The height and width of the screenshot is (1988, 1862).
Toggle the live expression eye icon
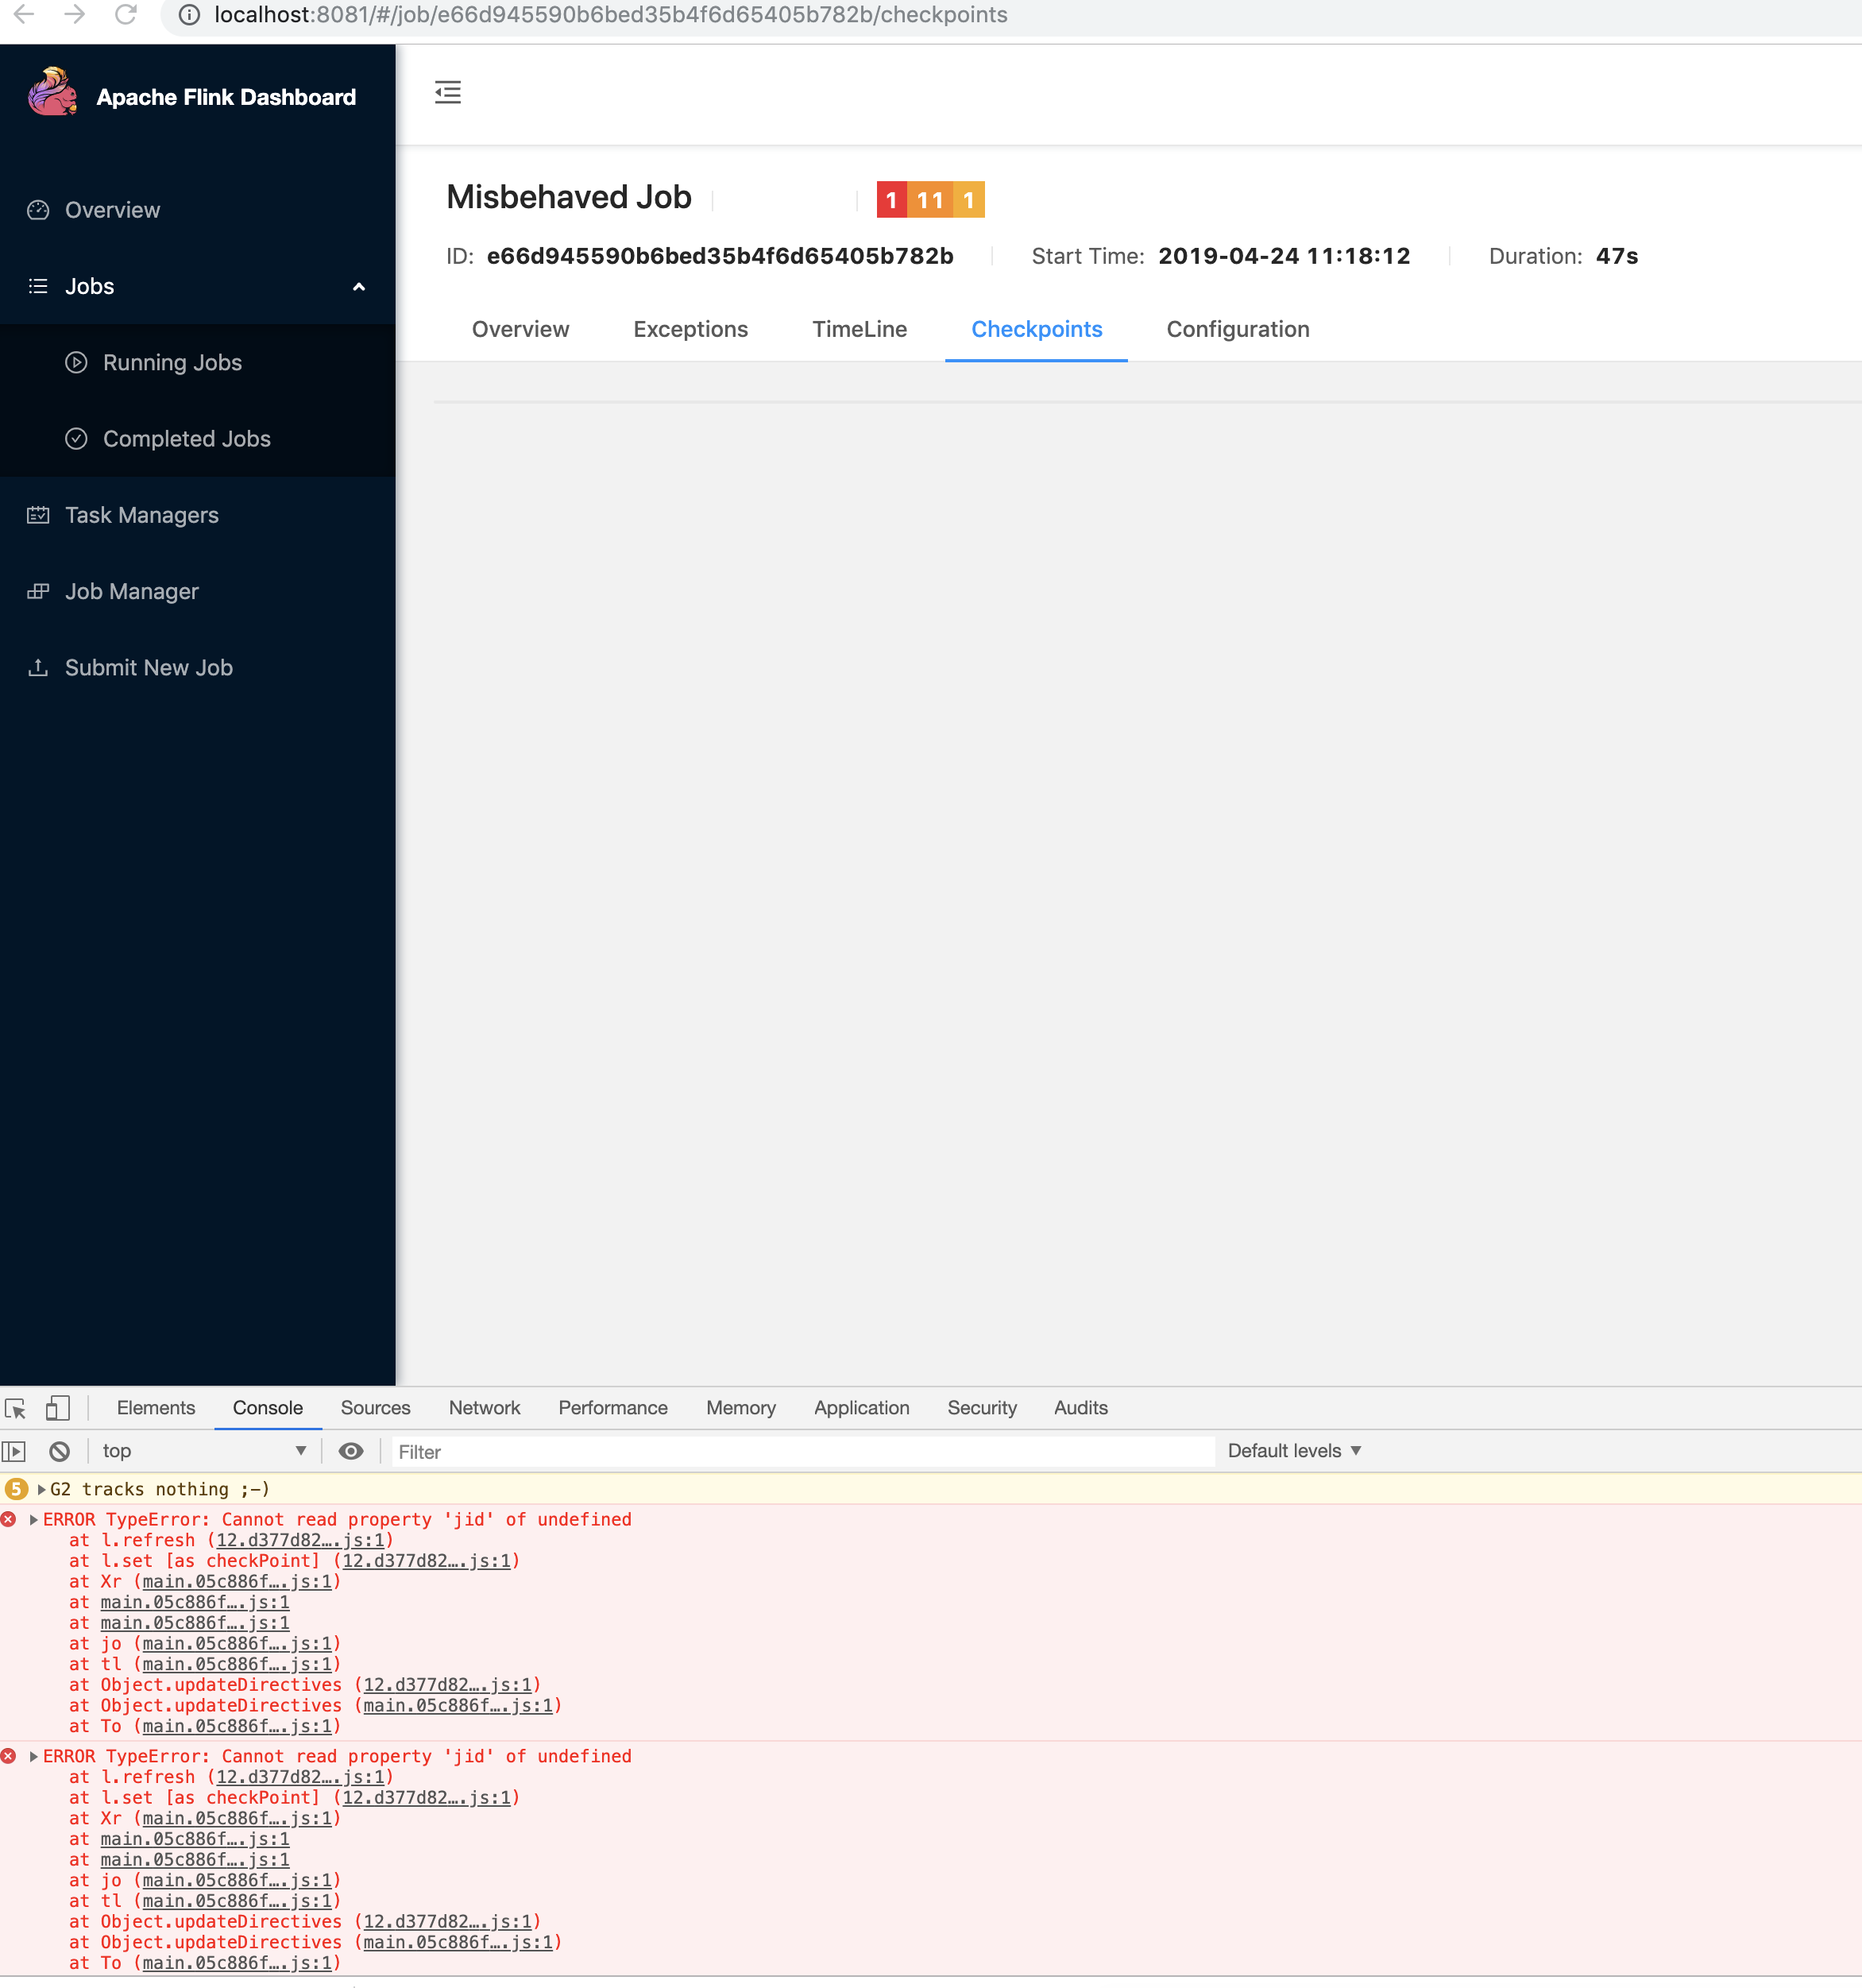351,1451
